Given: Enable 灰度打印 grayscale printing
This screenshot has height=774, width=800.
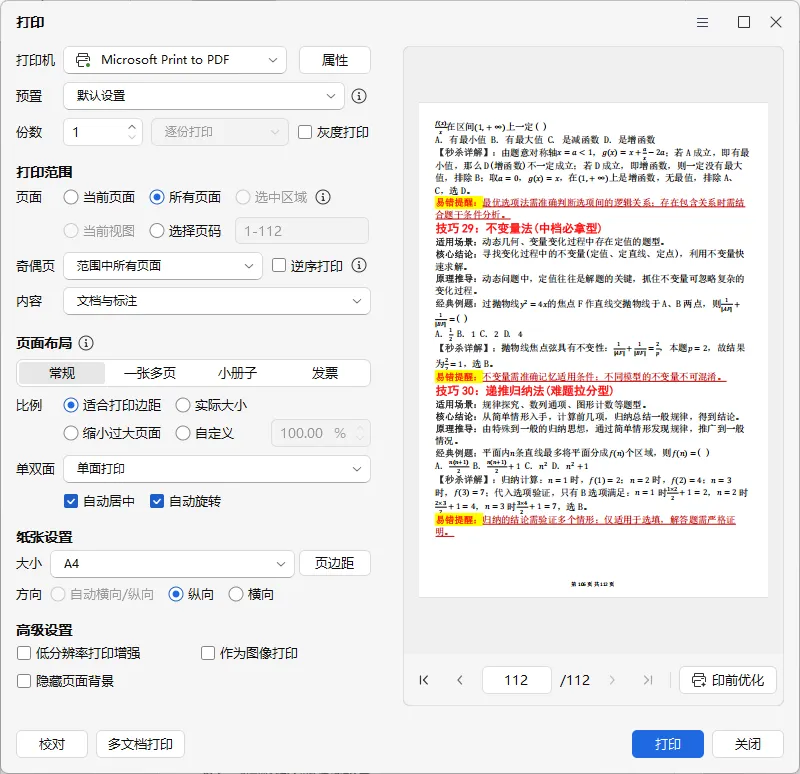Looking at the screenshot, I should click(x=305, y=132).
